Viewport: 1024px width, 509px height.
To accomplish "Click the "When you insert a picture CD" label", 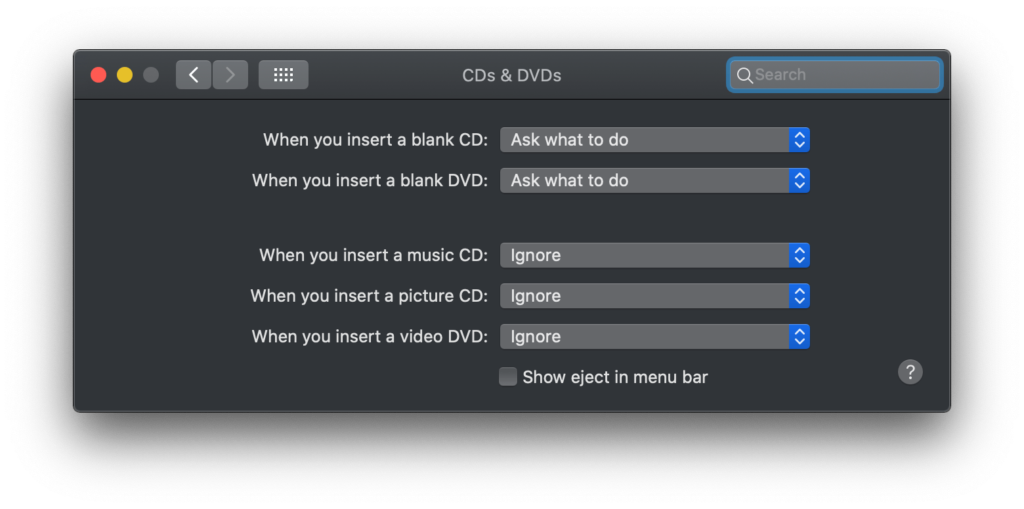I will [369, 296].
